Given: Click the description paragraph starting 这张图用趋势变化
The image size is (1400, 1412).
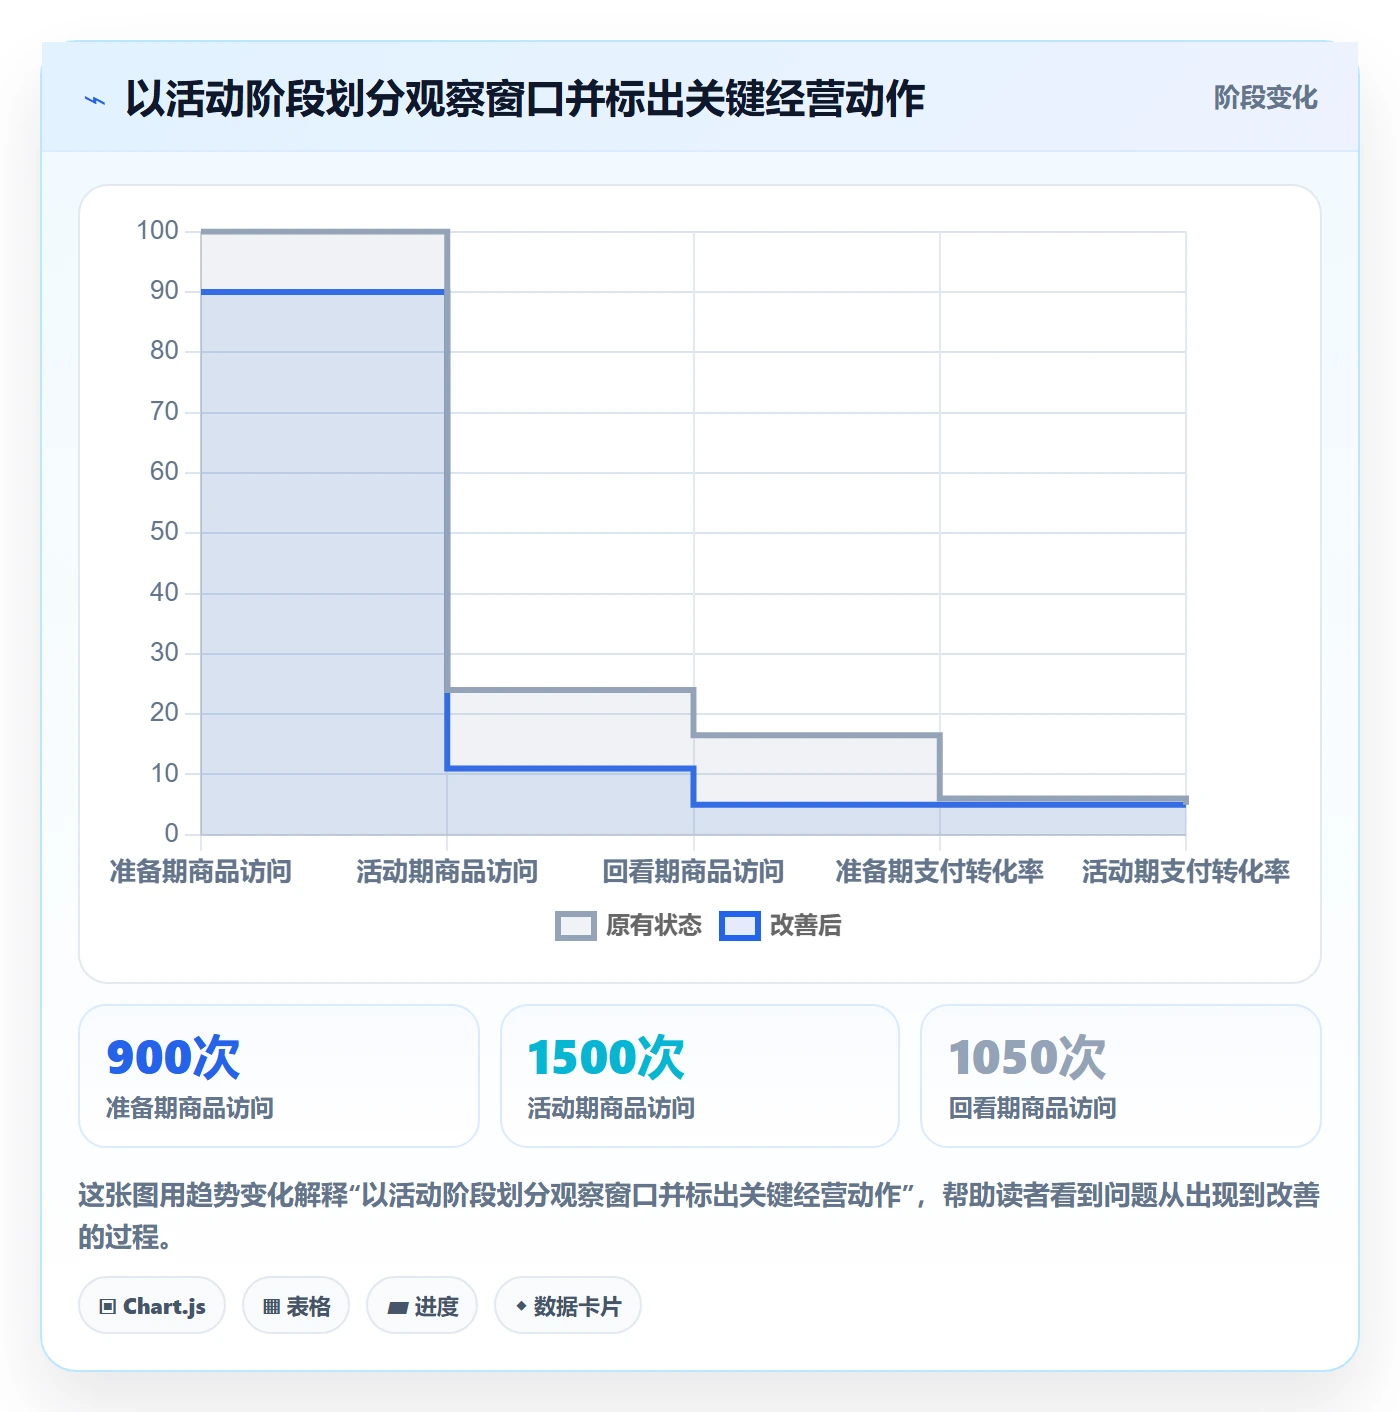Looking at the screenshot, I should coord(699,1216).
